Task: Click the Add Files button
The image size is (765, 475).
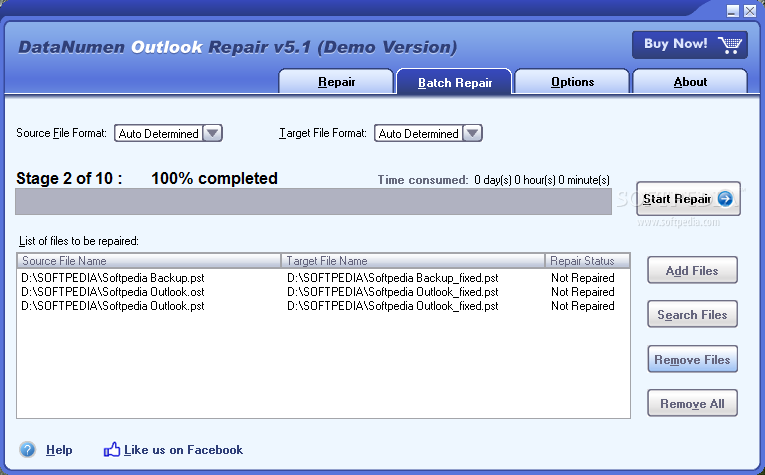Action: pyautogui.click(x=692, y=270)
